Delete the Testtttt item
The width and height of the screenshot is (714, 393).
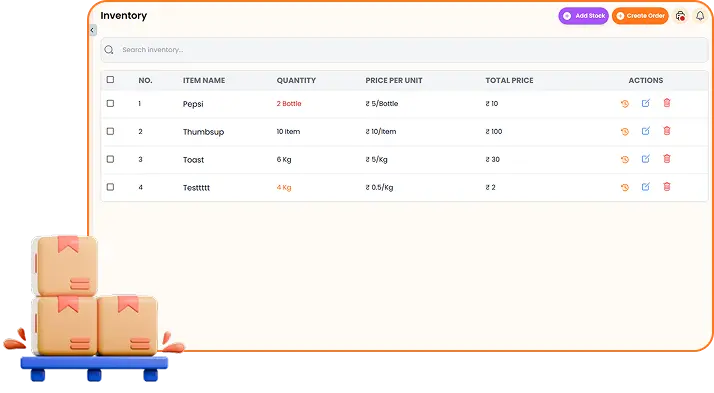pos(667,186)
